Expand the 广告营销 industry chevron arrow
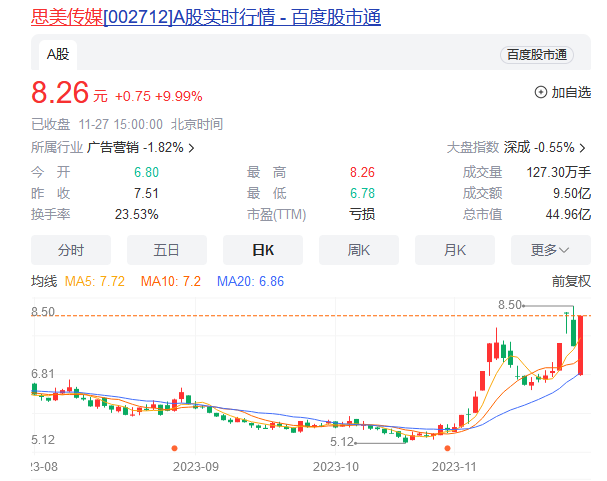607x481 pixels. click(191, 148)
